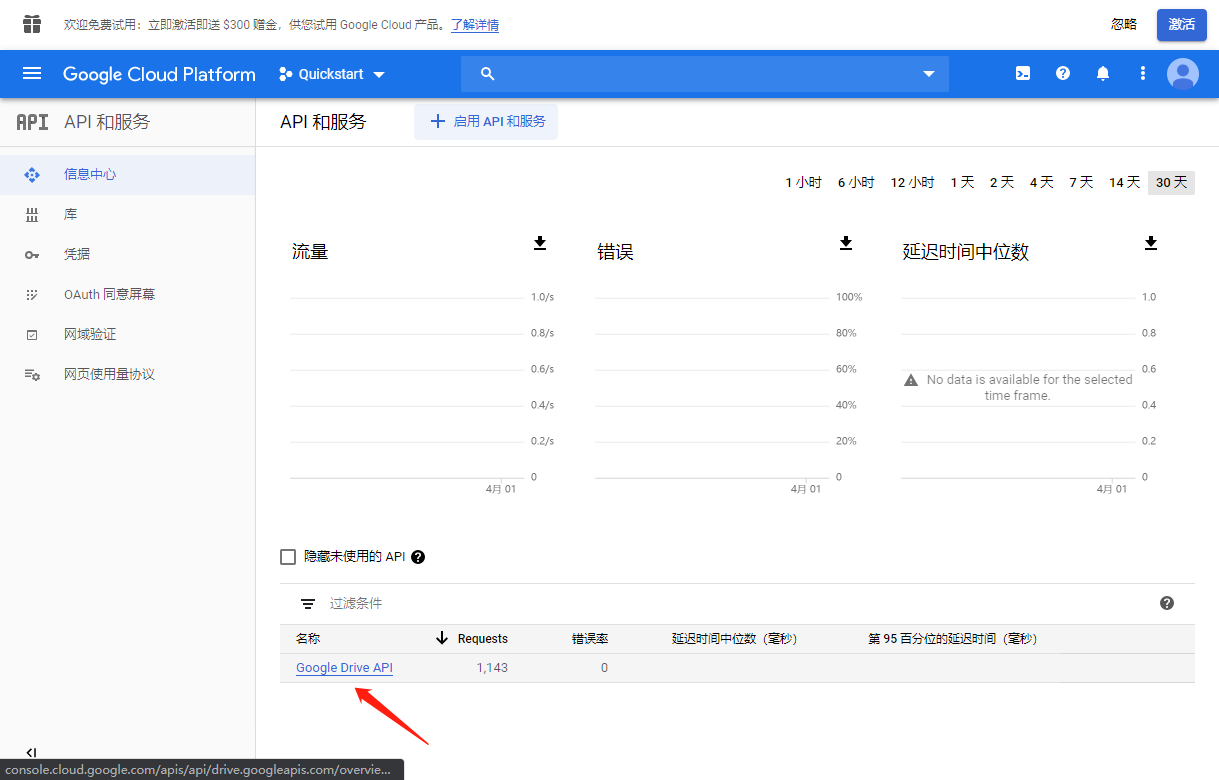Open the hamburger navigation menu

(x=32, y=74)
